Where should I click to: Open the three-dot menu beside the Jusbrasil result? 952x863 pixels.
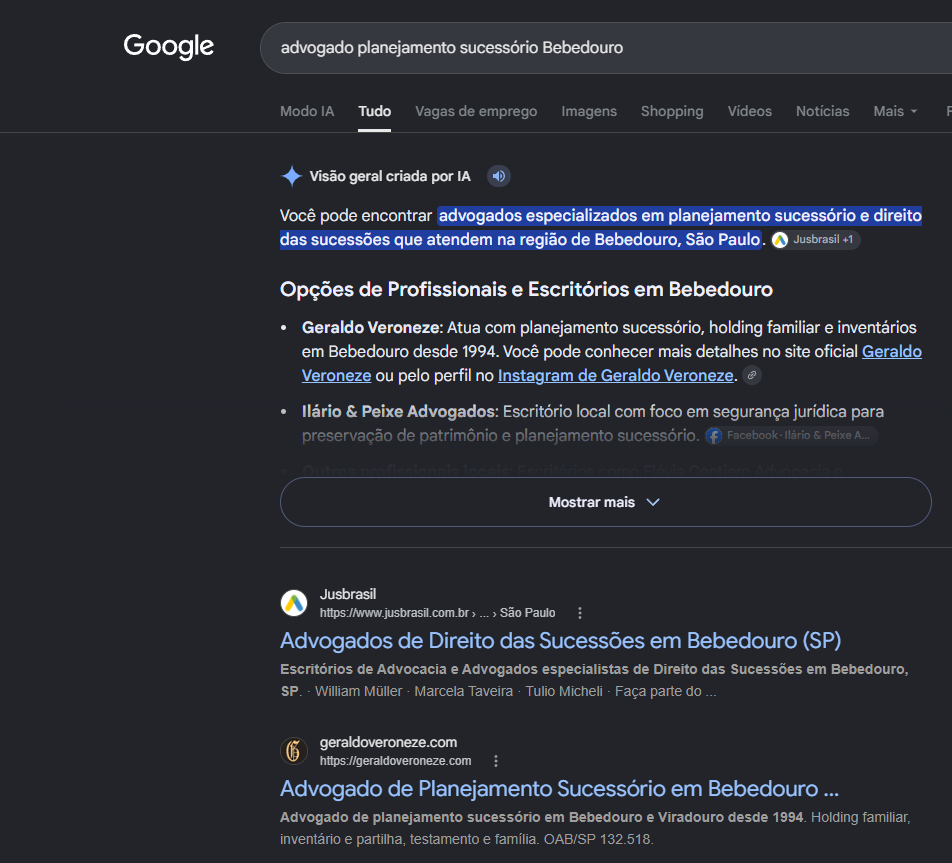(580, 613)
